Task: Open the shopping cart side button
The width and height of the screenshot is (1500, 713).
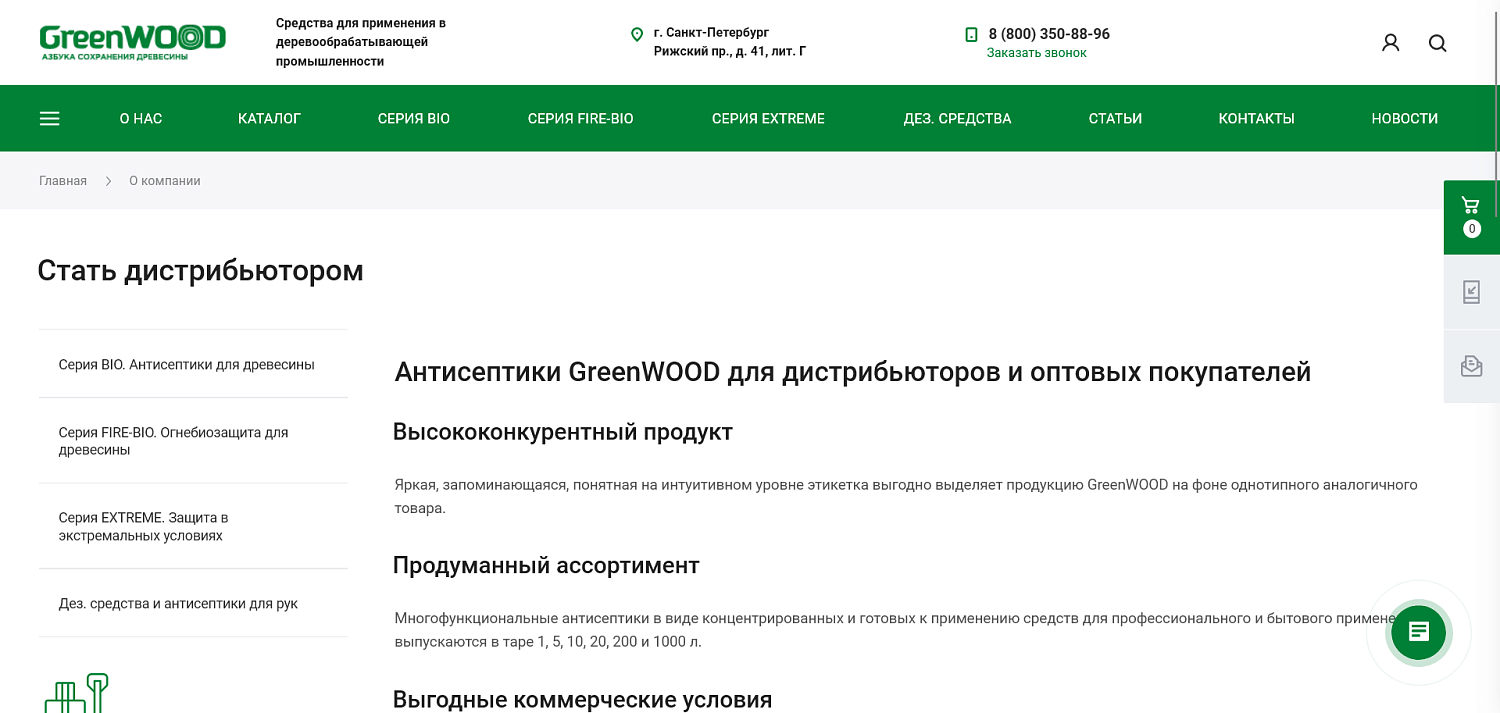Action: pyautogui.click(x=1471, y=217)
